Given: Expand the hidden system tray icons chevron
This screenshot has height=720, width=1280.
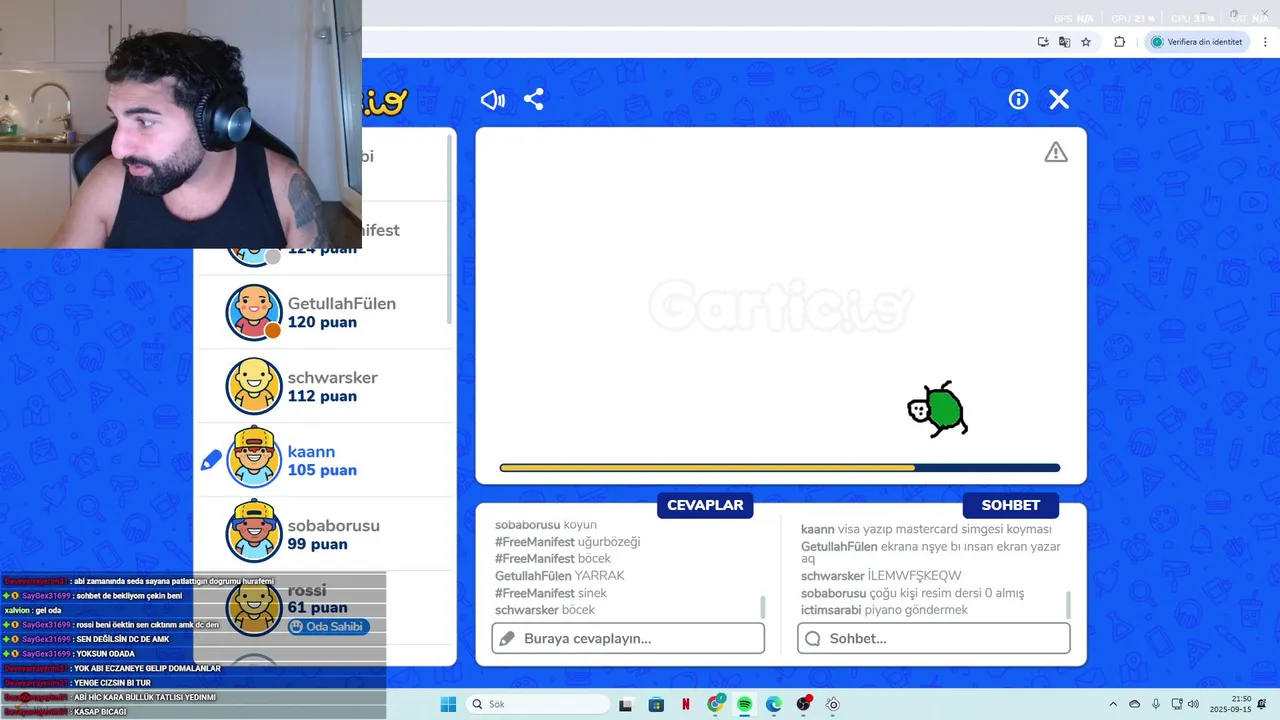Looking at the screenshot, I should click(1113, 704).
